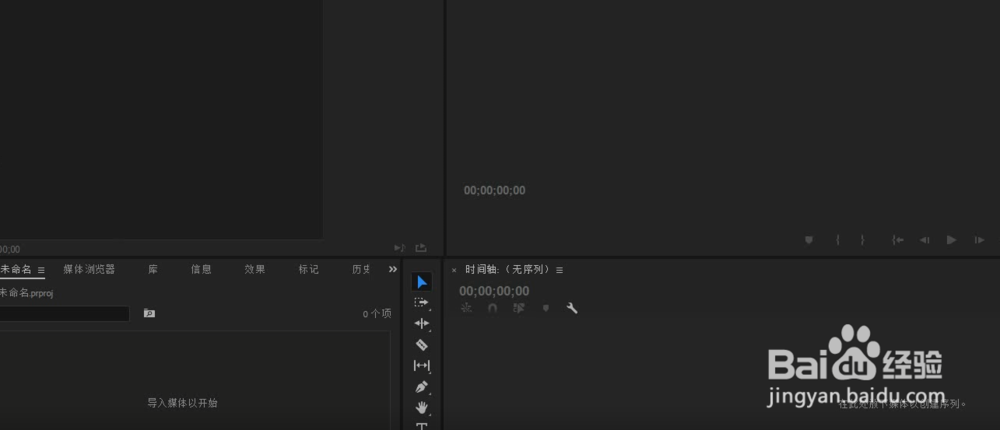Select the Razor tool
Viewport: 1000px width, 430px height.
click(x=422, y=345)
